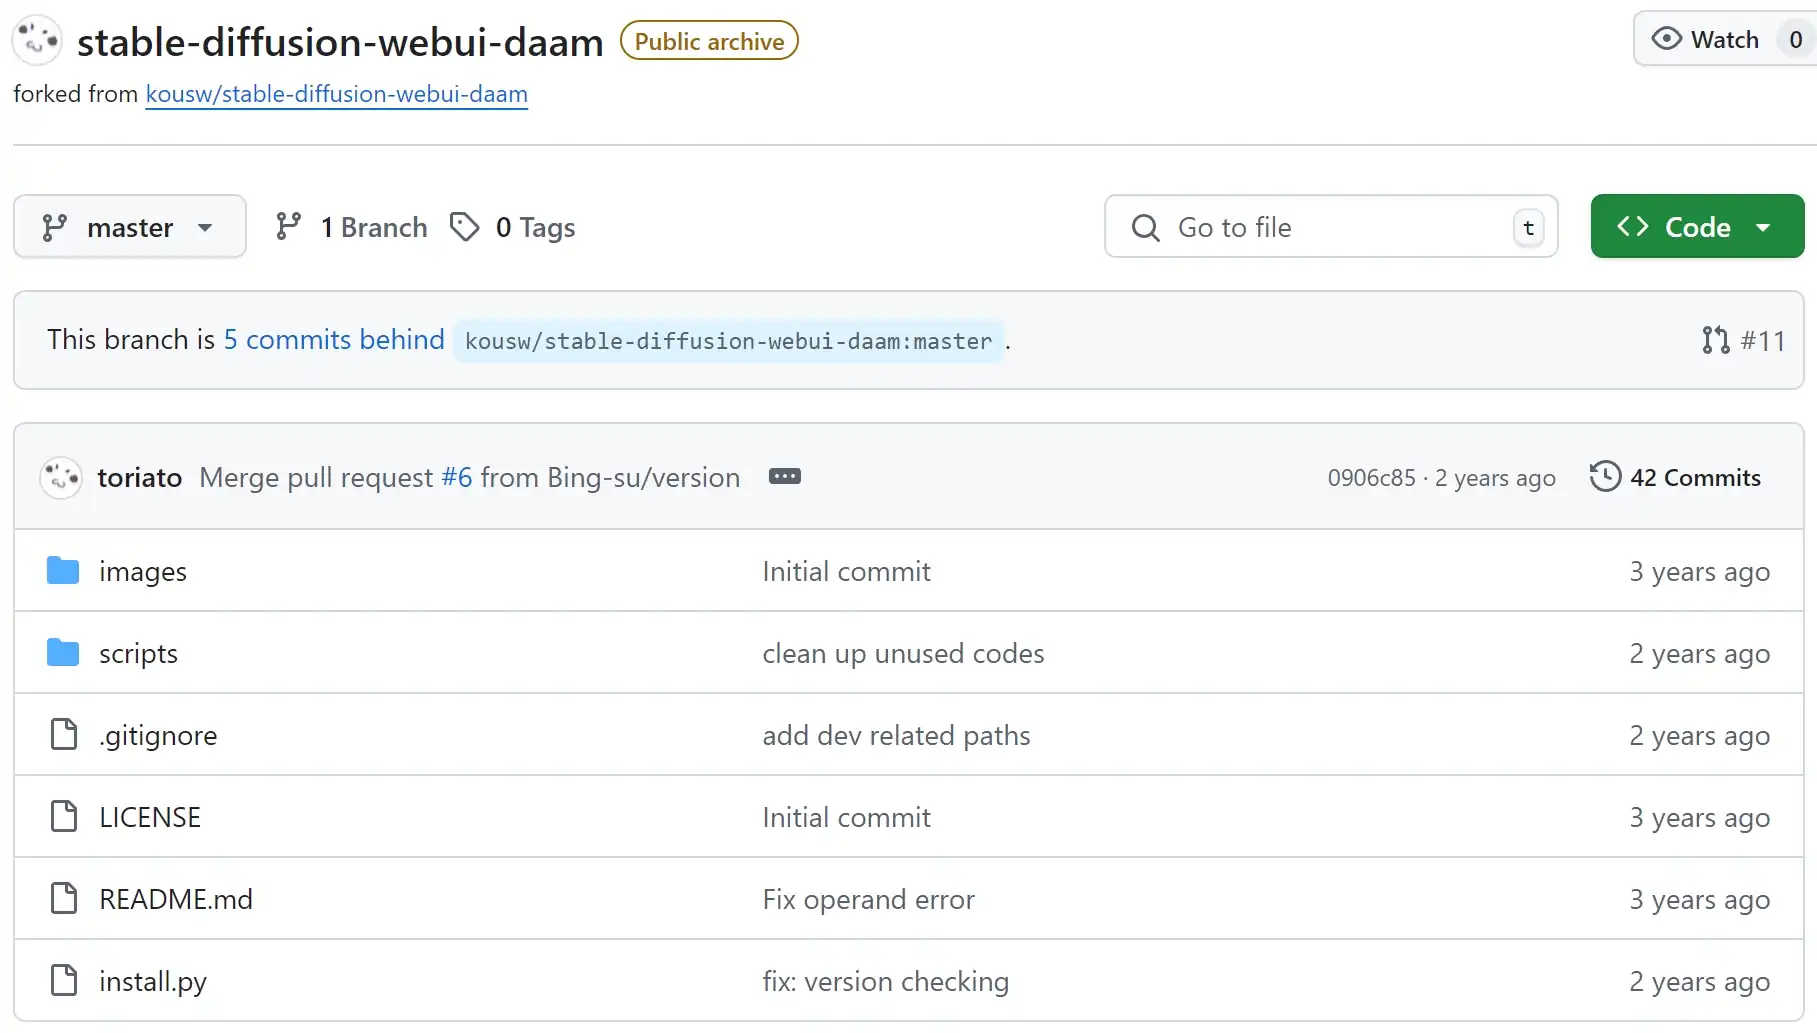The height and width of the screenshot is (1033, 1817).
Task: Open the .gitignore file
Action: 158,735
